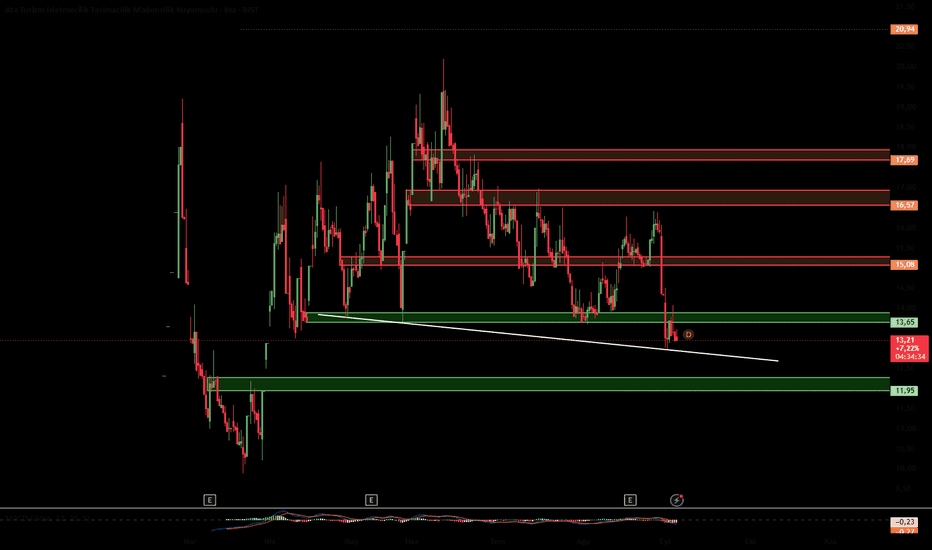Click the 10,00 price axis tick
The height and width of the screenshot is (550, 932).
pos(906,469)
